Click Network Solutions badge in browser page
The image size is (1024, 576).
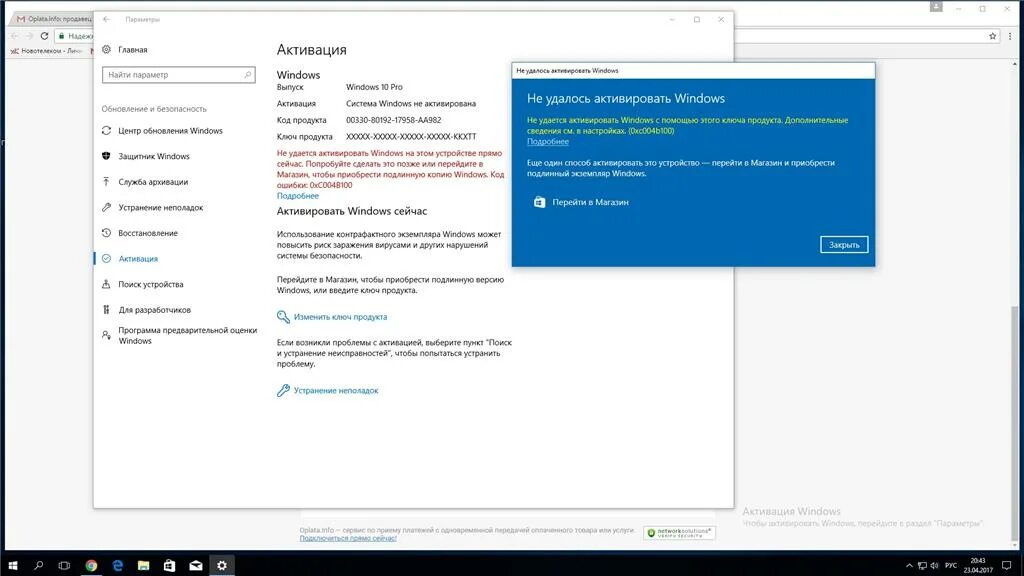click(679, 533)
